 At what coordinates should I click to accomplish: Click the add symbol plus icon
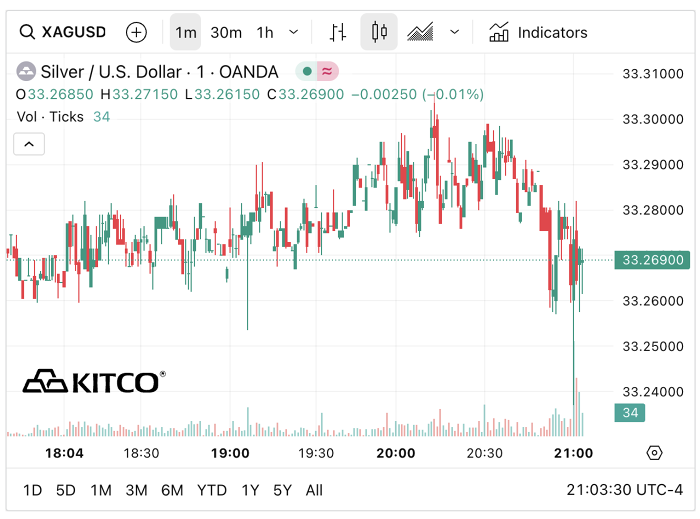coord(136,33)
